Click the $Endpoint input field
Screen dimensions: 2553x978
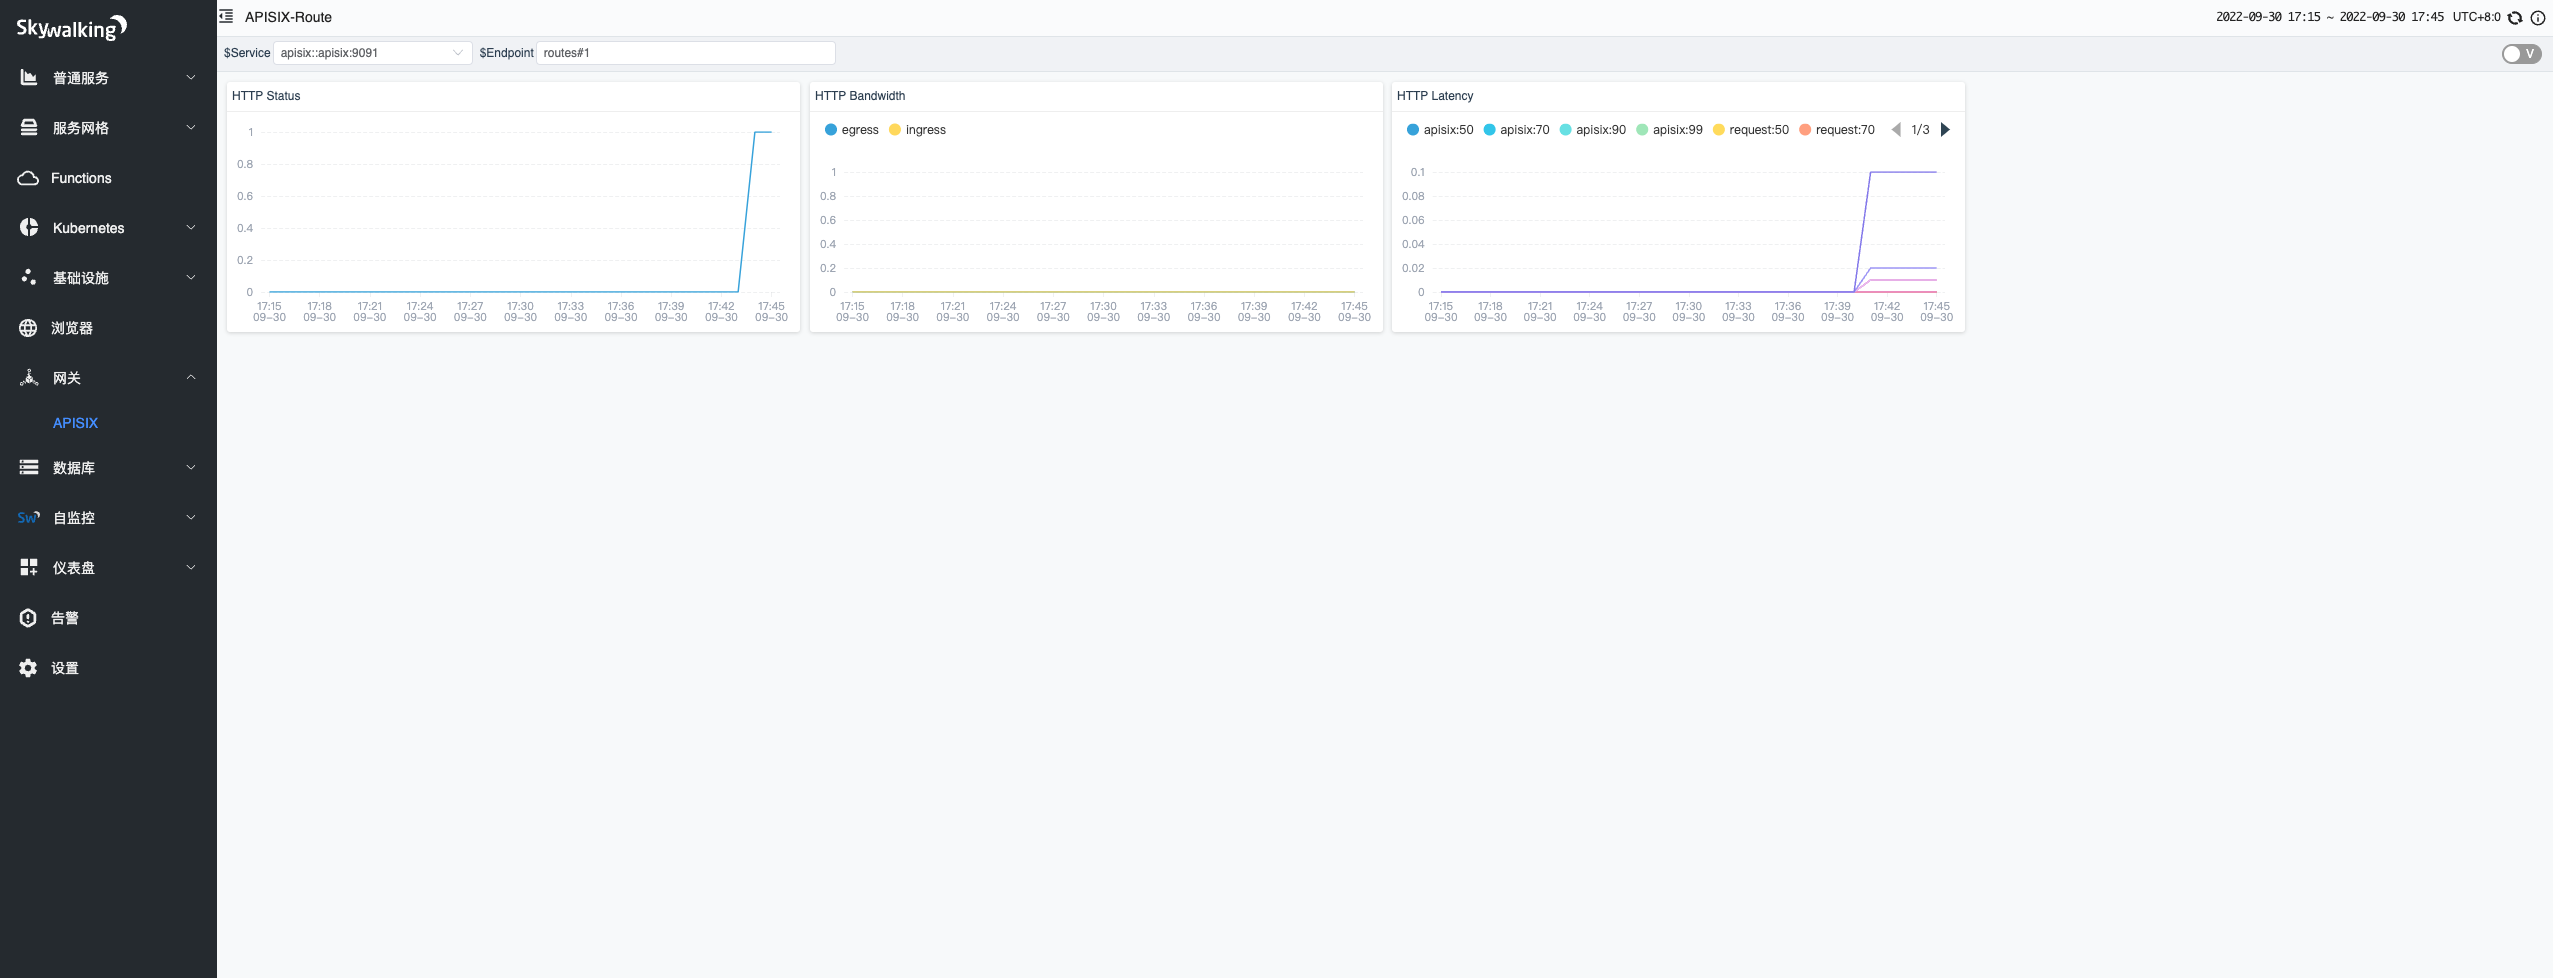click(x=685, y=52)
